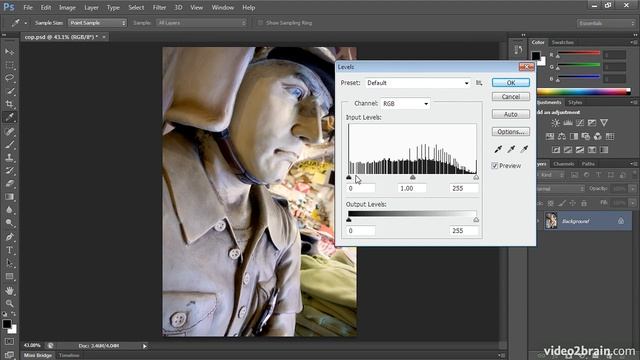Swap foreground and background colors
Image resolution: width=640 pixels, height=360 pixels.
pyautogui.click(x=13, y=314)
